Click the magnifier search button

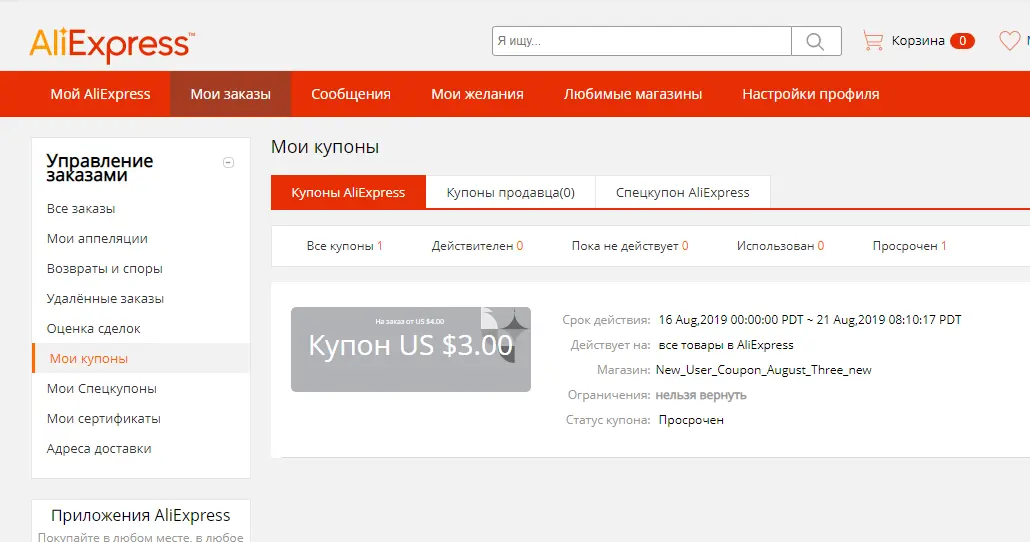[x=816, y=41]
